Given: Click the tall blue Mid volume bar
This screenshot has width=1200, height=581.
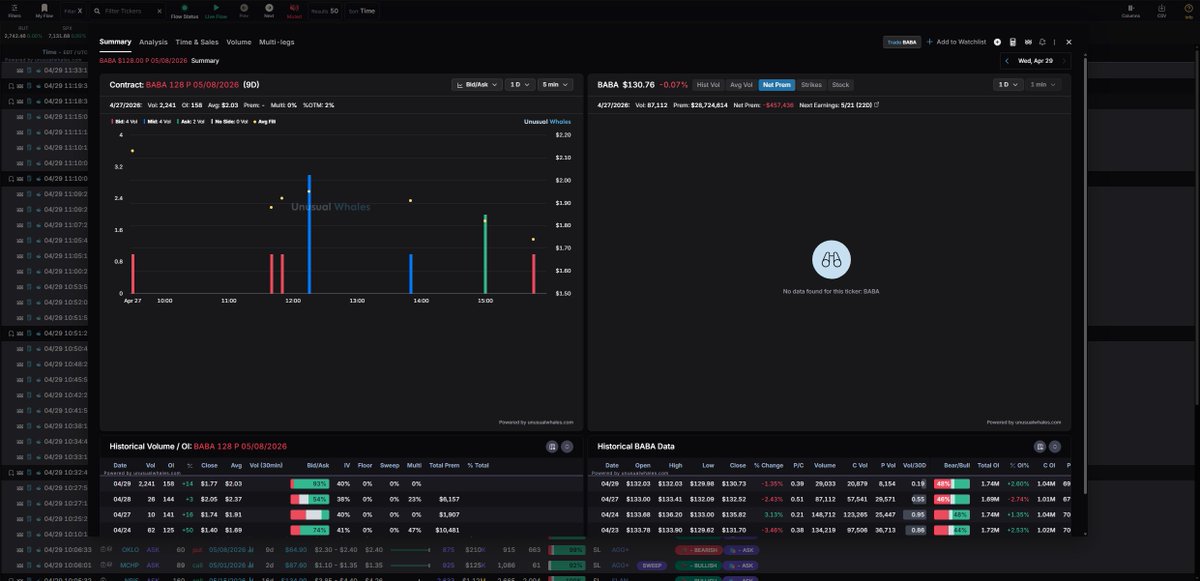Looking at the screenshot, I should point(309,234).
